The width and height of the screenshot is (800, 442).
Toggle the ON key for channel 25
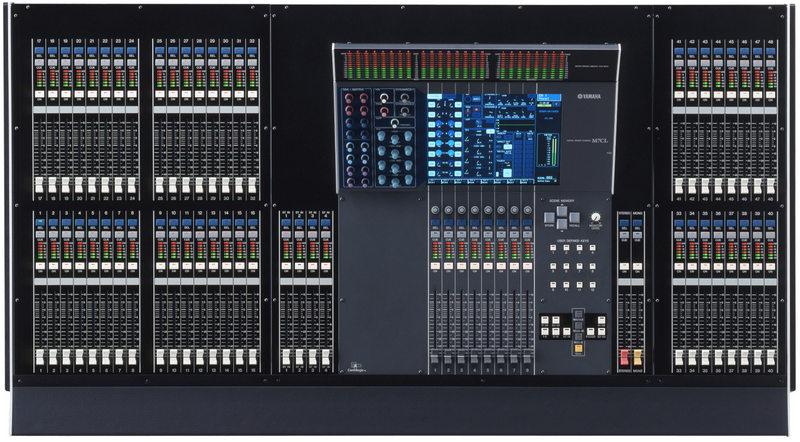coord(159,94)
